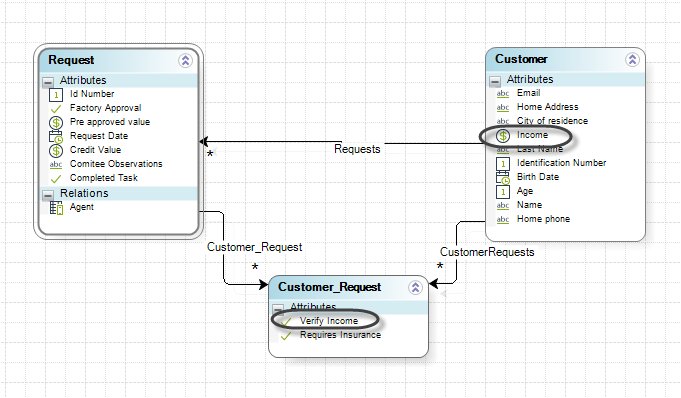
Task: Select the Id Number attribute
Action: tap(92, 94)
